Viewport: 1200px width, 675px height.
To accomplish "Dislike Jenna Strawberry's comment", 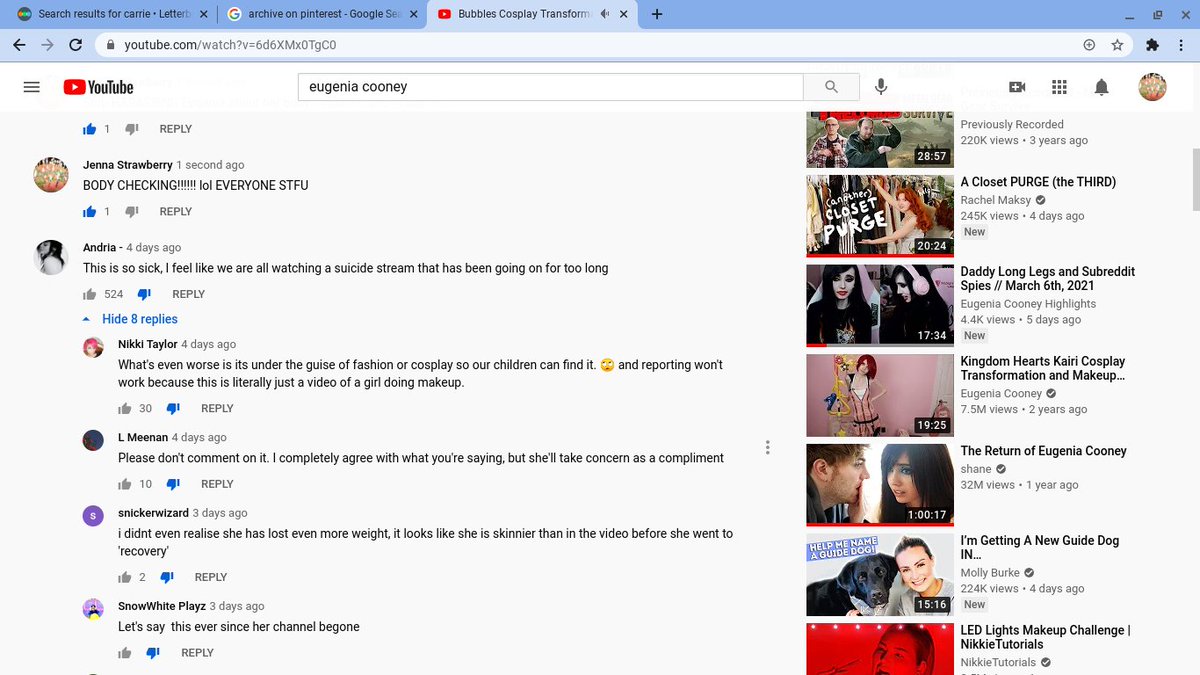I will [x=132, y=211].
